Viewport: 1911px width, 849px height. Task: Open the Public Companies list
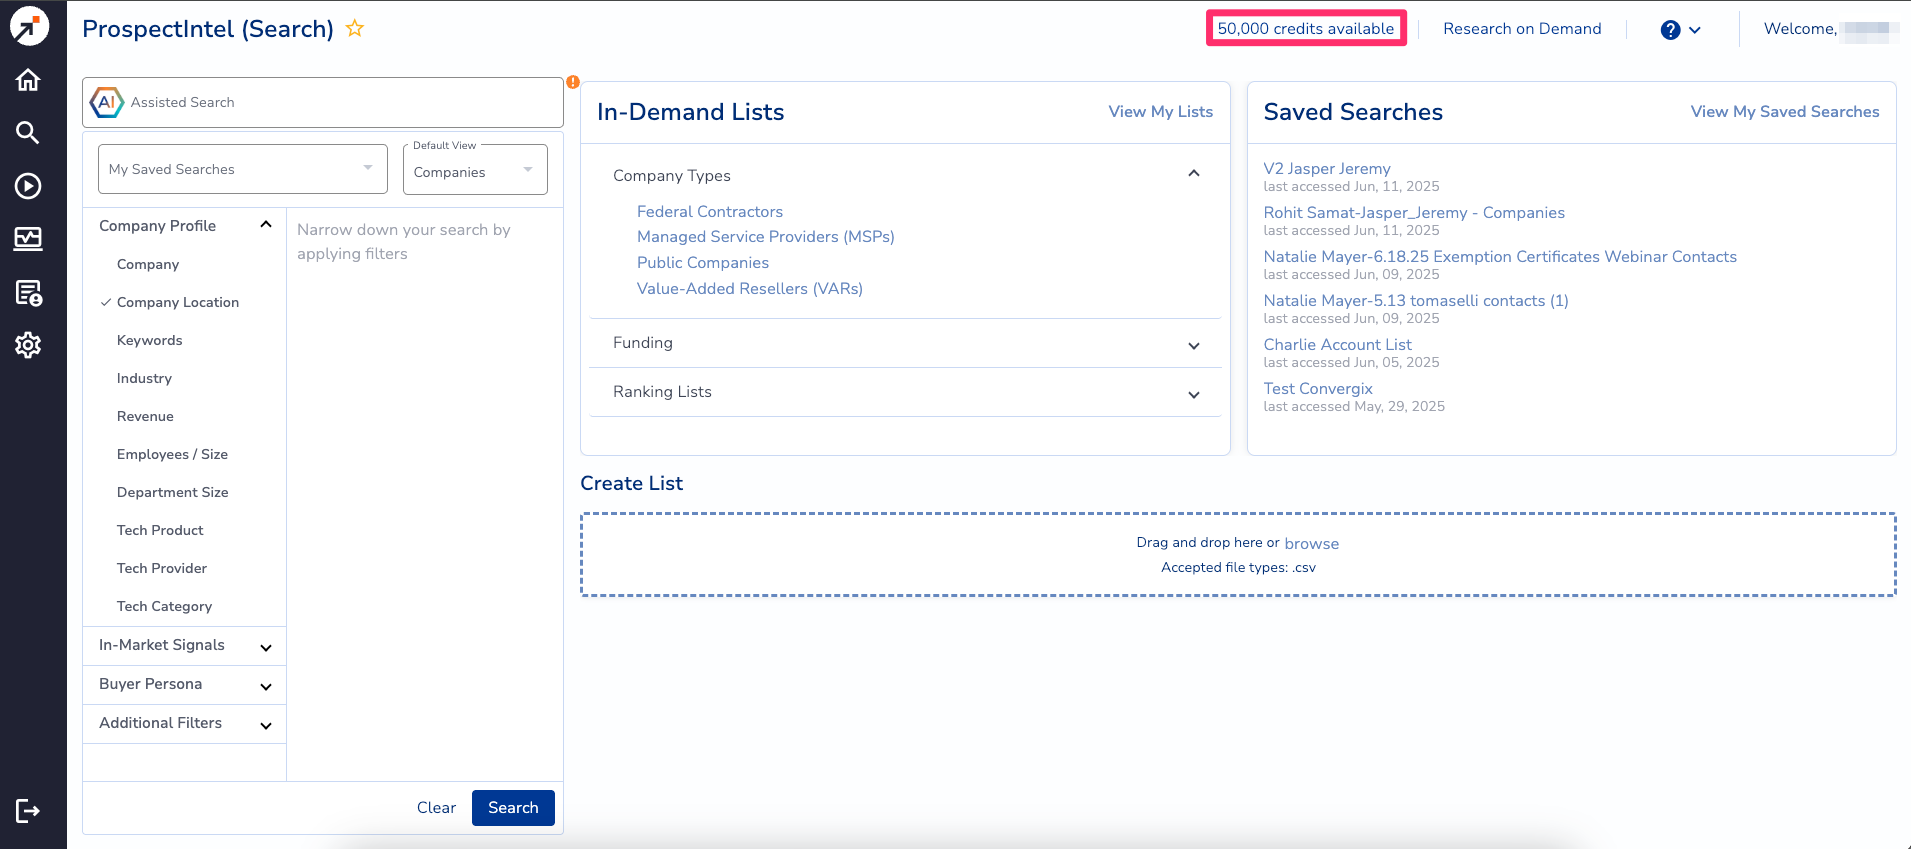[703, 263]
